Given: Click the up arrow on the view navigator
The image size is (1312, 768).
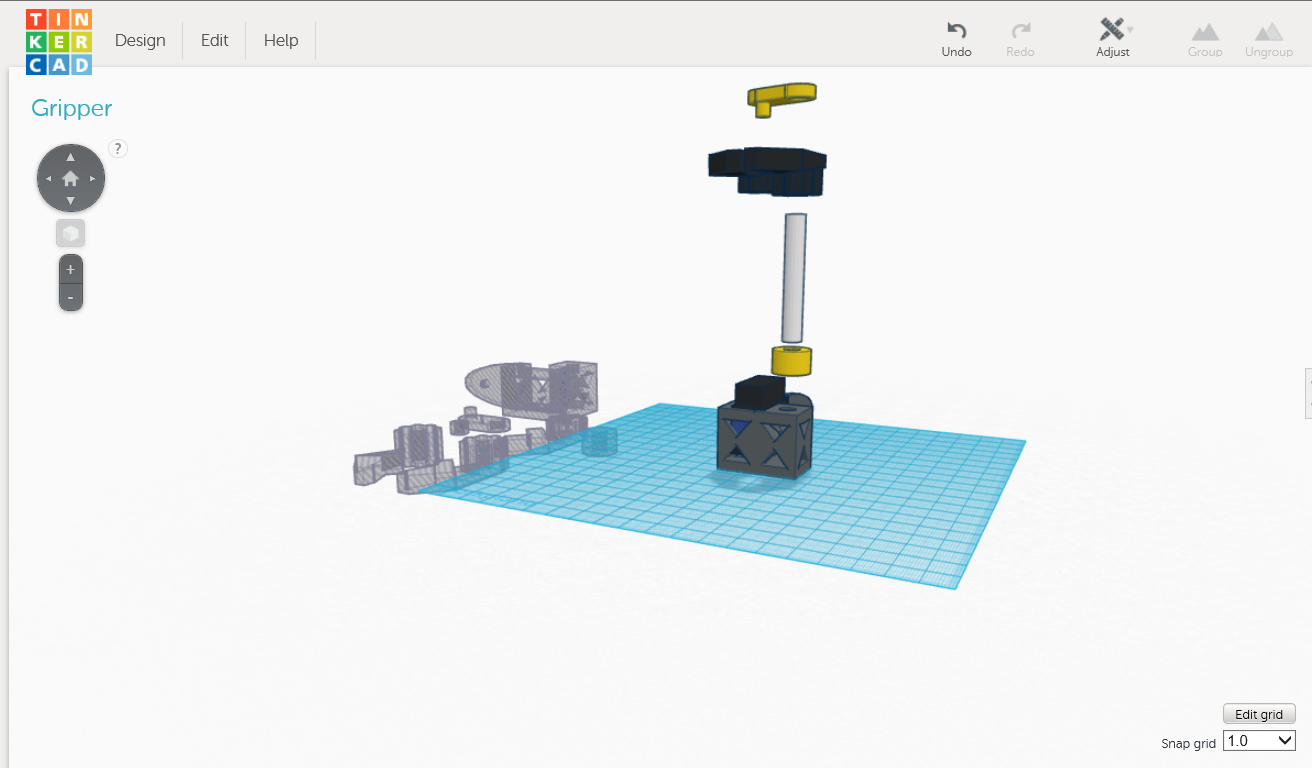Looking at the screenshot, I should pyautogui.click(x=70, y=156).
